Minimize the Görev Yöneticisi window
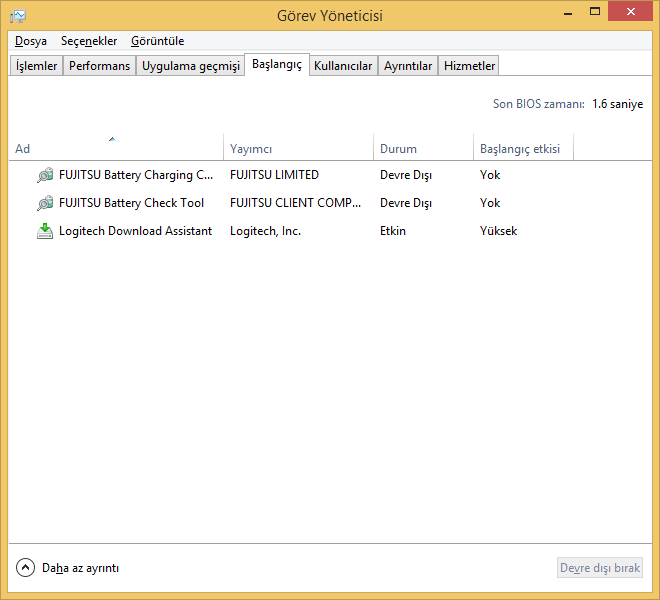The width and height of the screenshot is (660, 600). pyautogui.click(x=568, y=13)
